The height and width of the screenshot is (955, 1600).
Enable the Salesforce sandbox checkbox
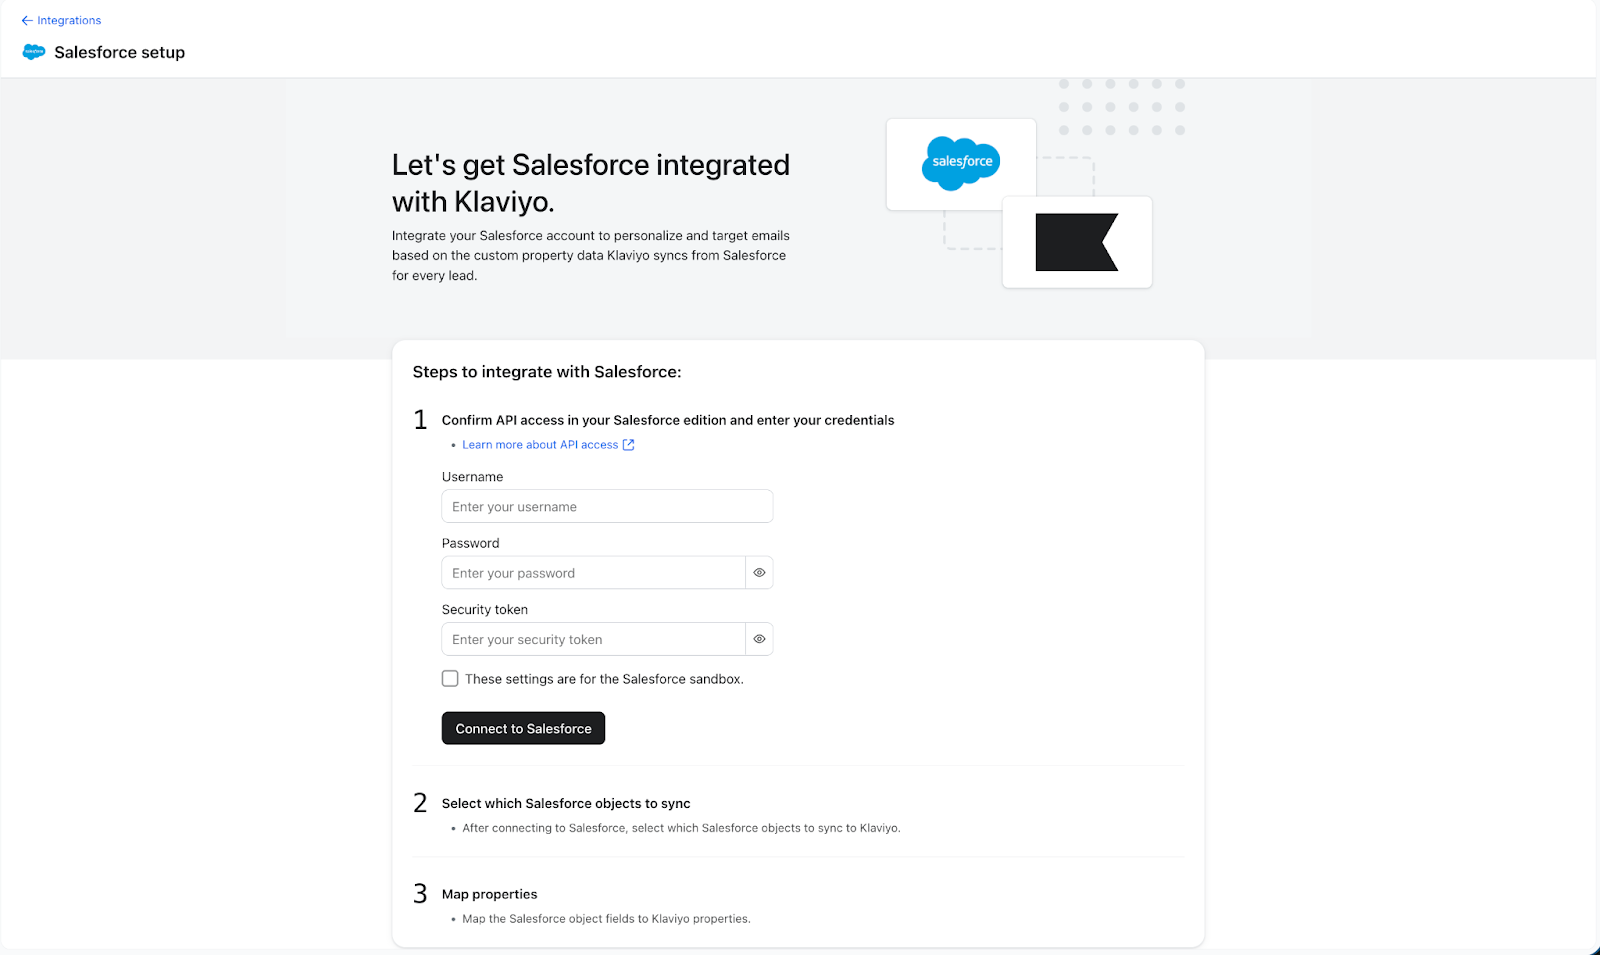(450, 679)
